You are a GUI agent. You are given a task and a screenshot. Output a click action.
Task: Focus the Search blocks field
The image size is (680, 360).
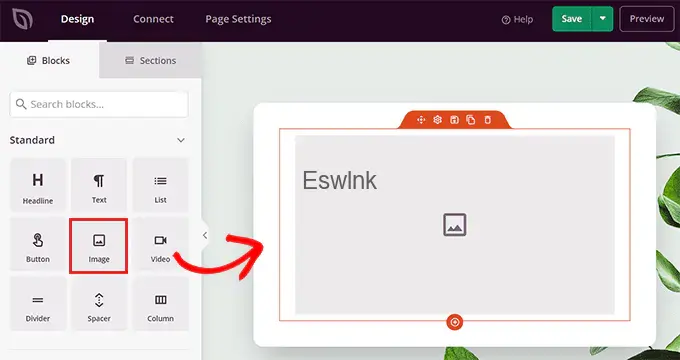(99, 104)
